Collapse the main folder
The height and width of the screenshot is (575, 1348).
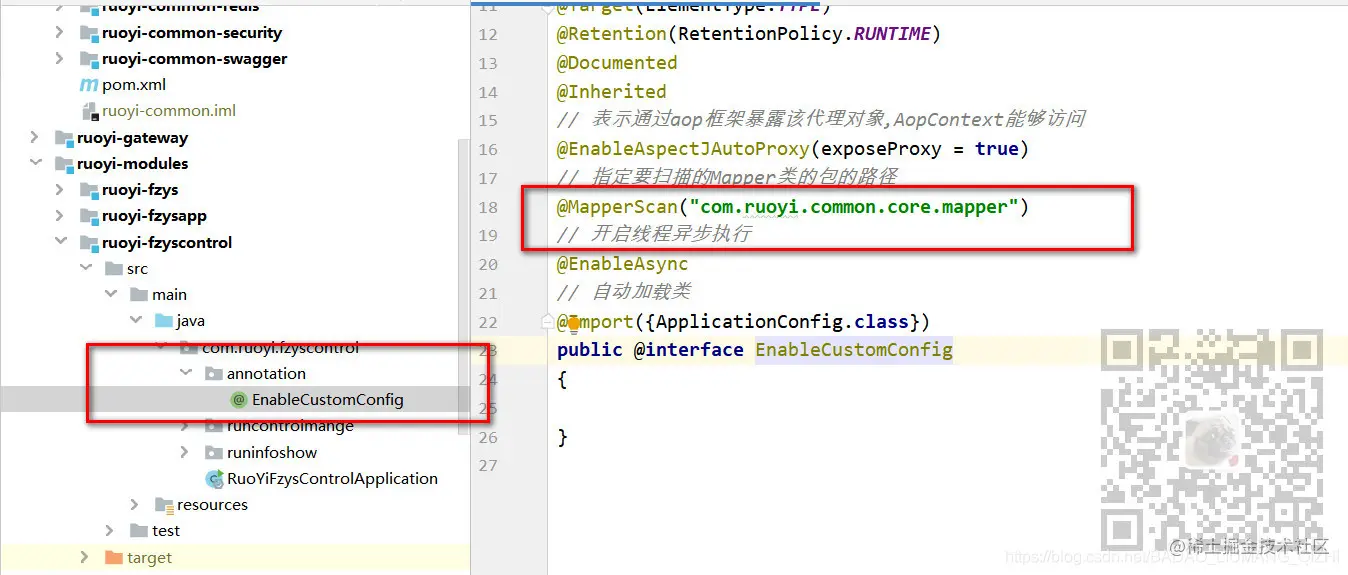click(110, 295)
